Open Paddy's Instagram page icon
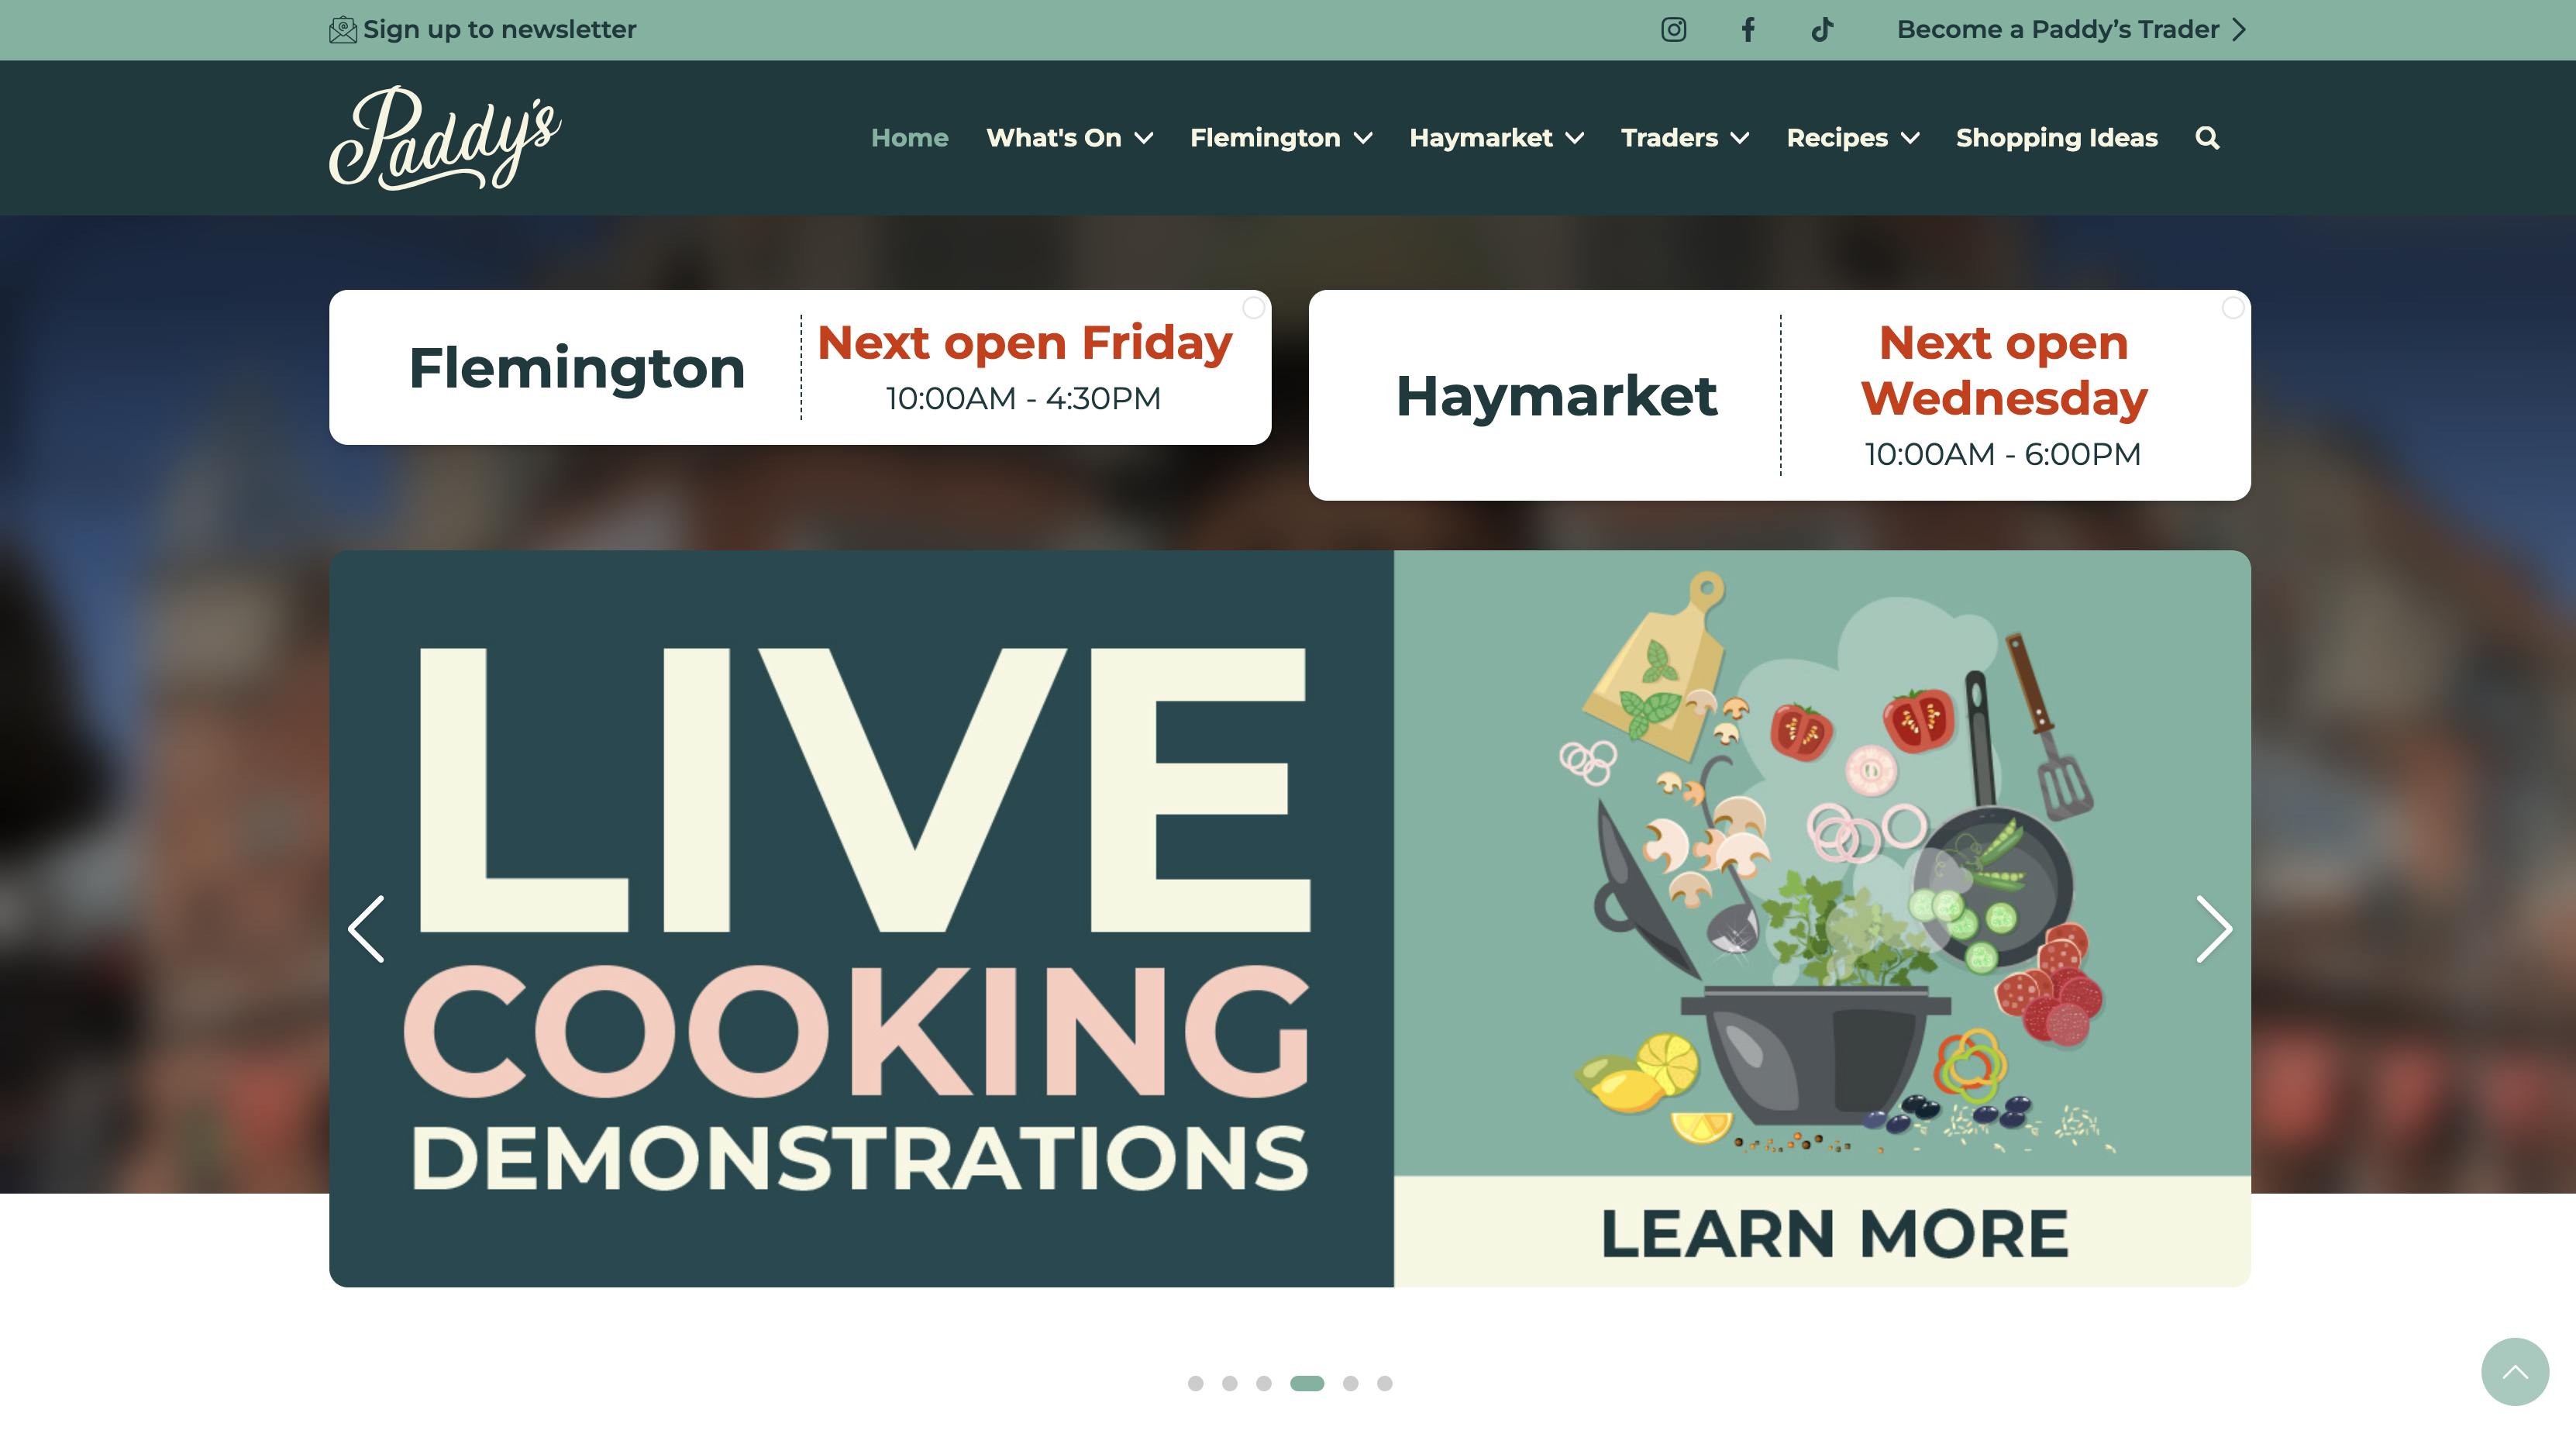 1673,29
